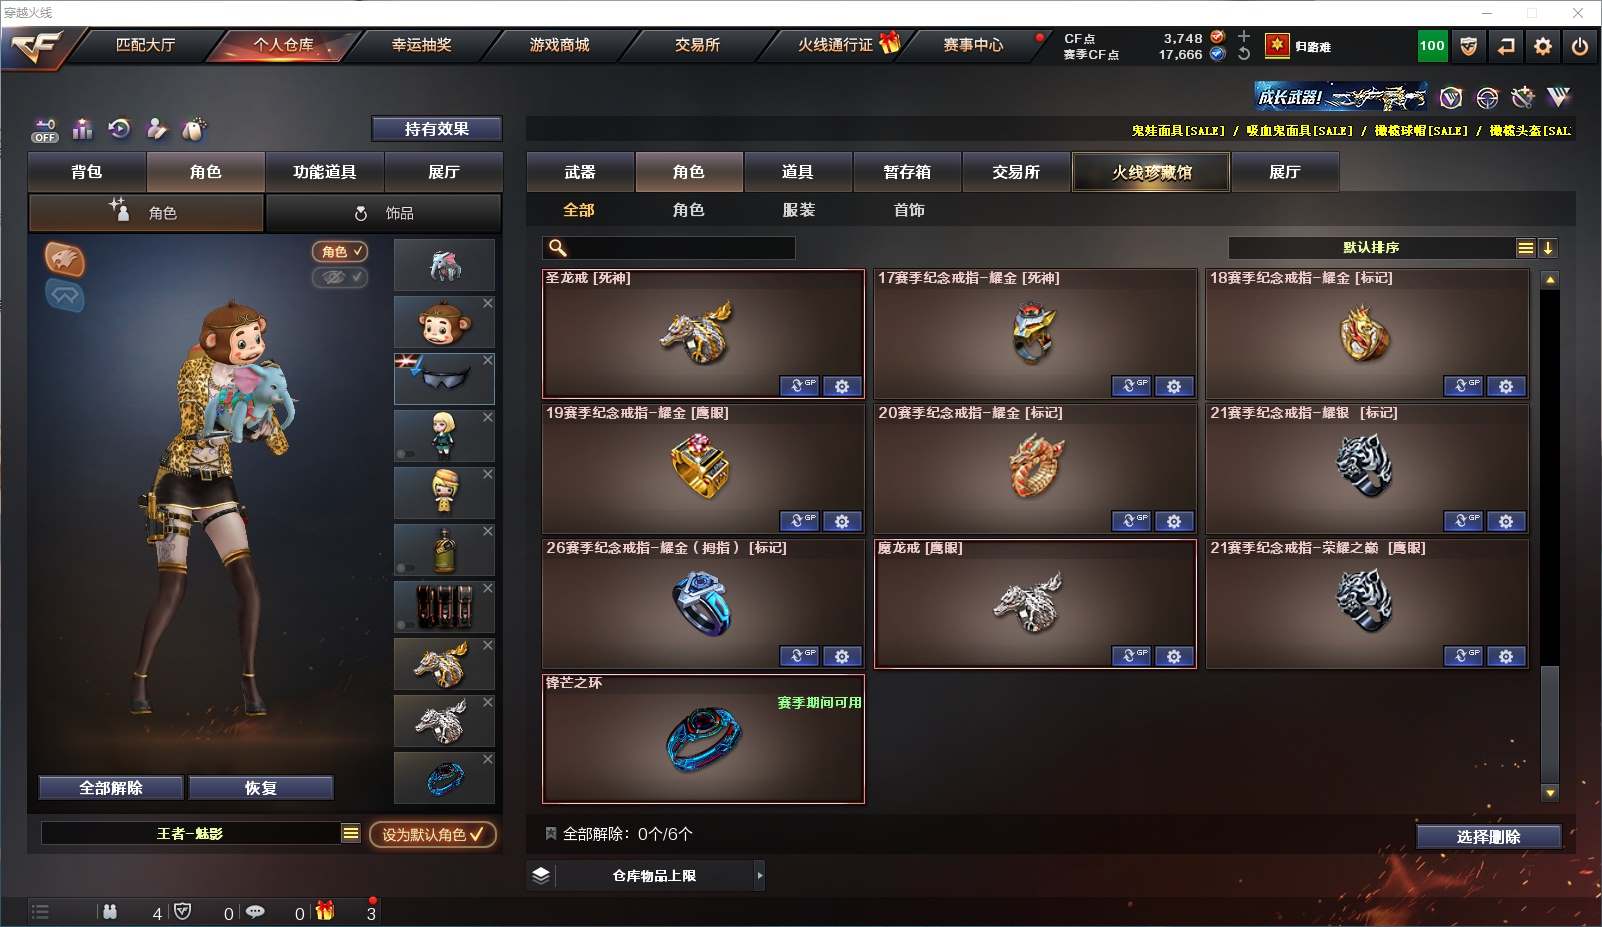Open gear settings on 圣龙戒 ring

tap(842, 386)
